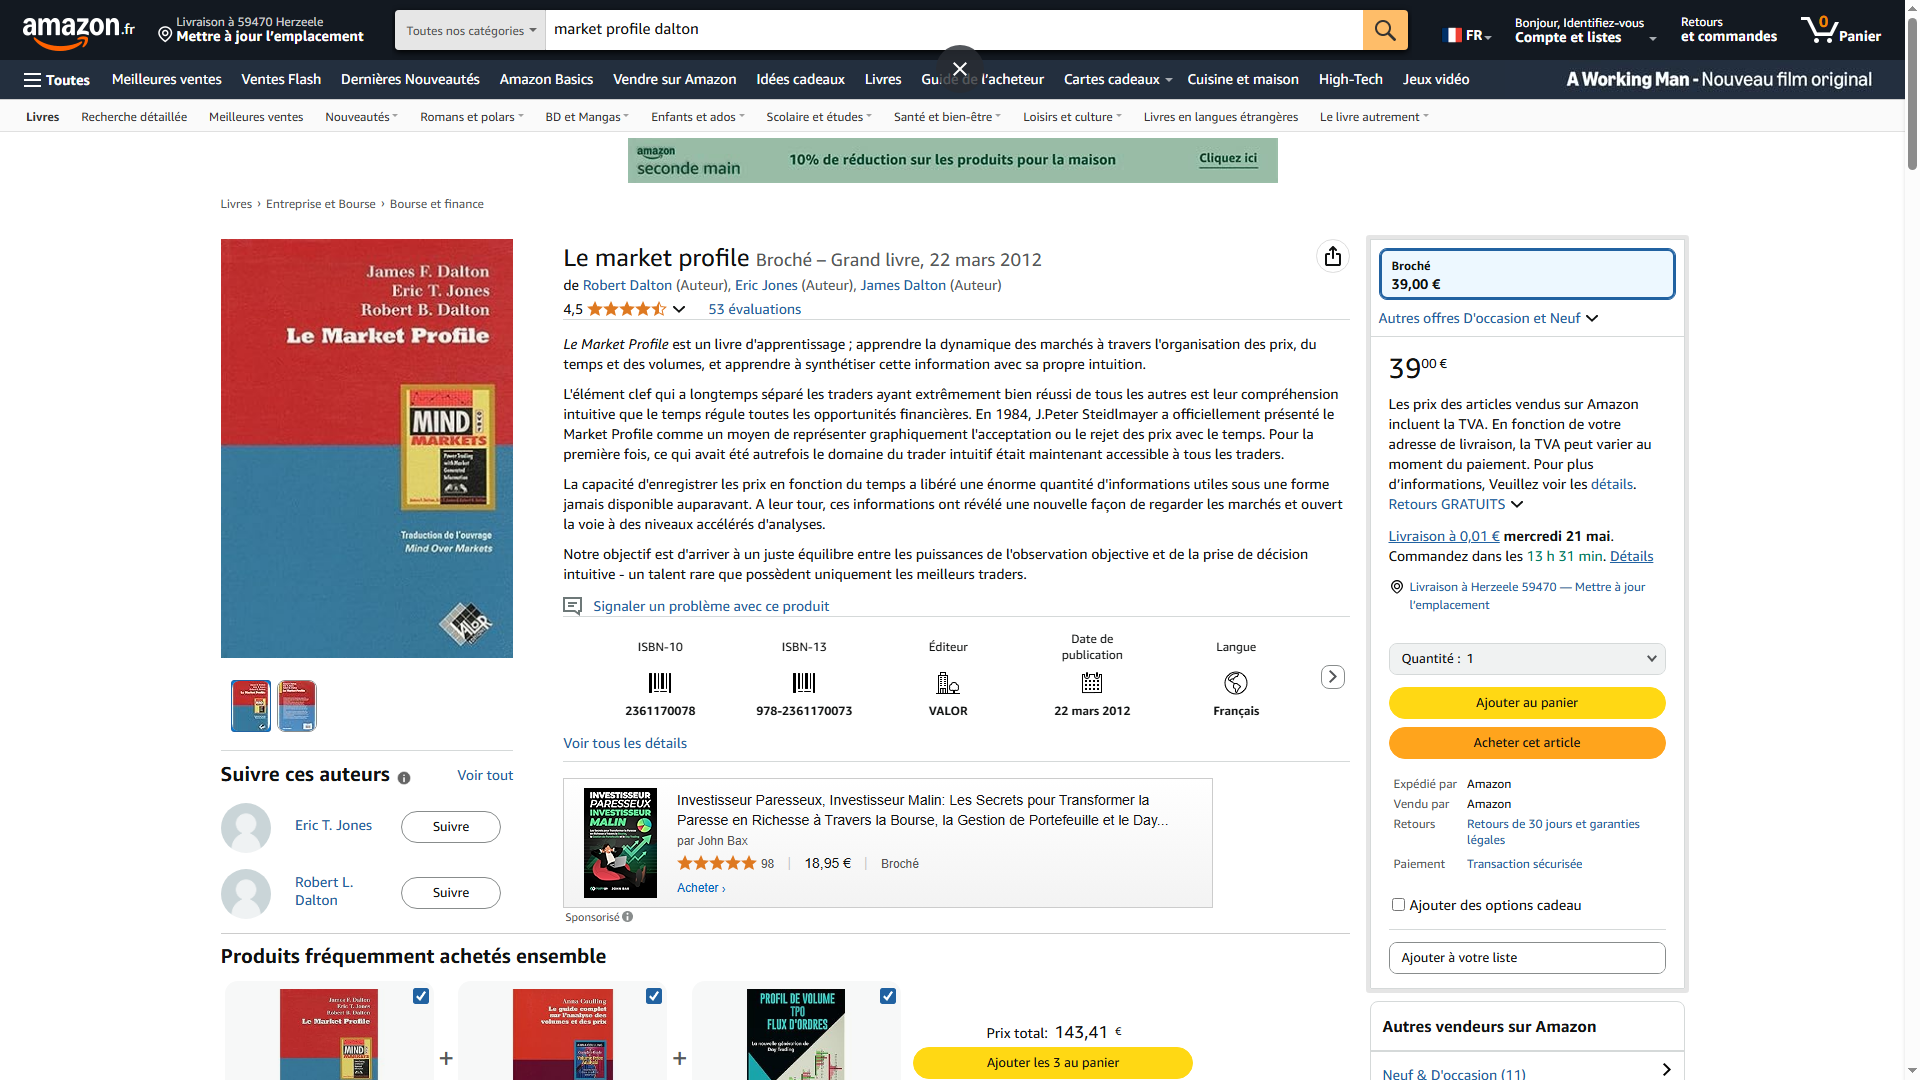
Task: Click the next arrow in product details carousel
Action: click(x=1332, y=677)
